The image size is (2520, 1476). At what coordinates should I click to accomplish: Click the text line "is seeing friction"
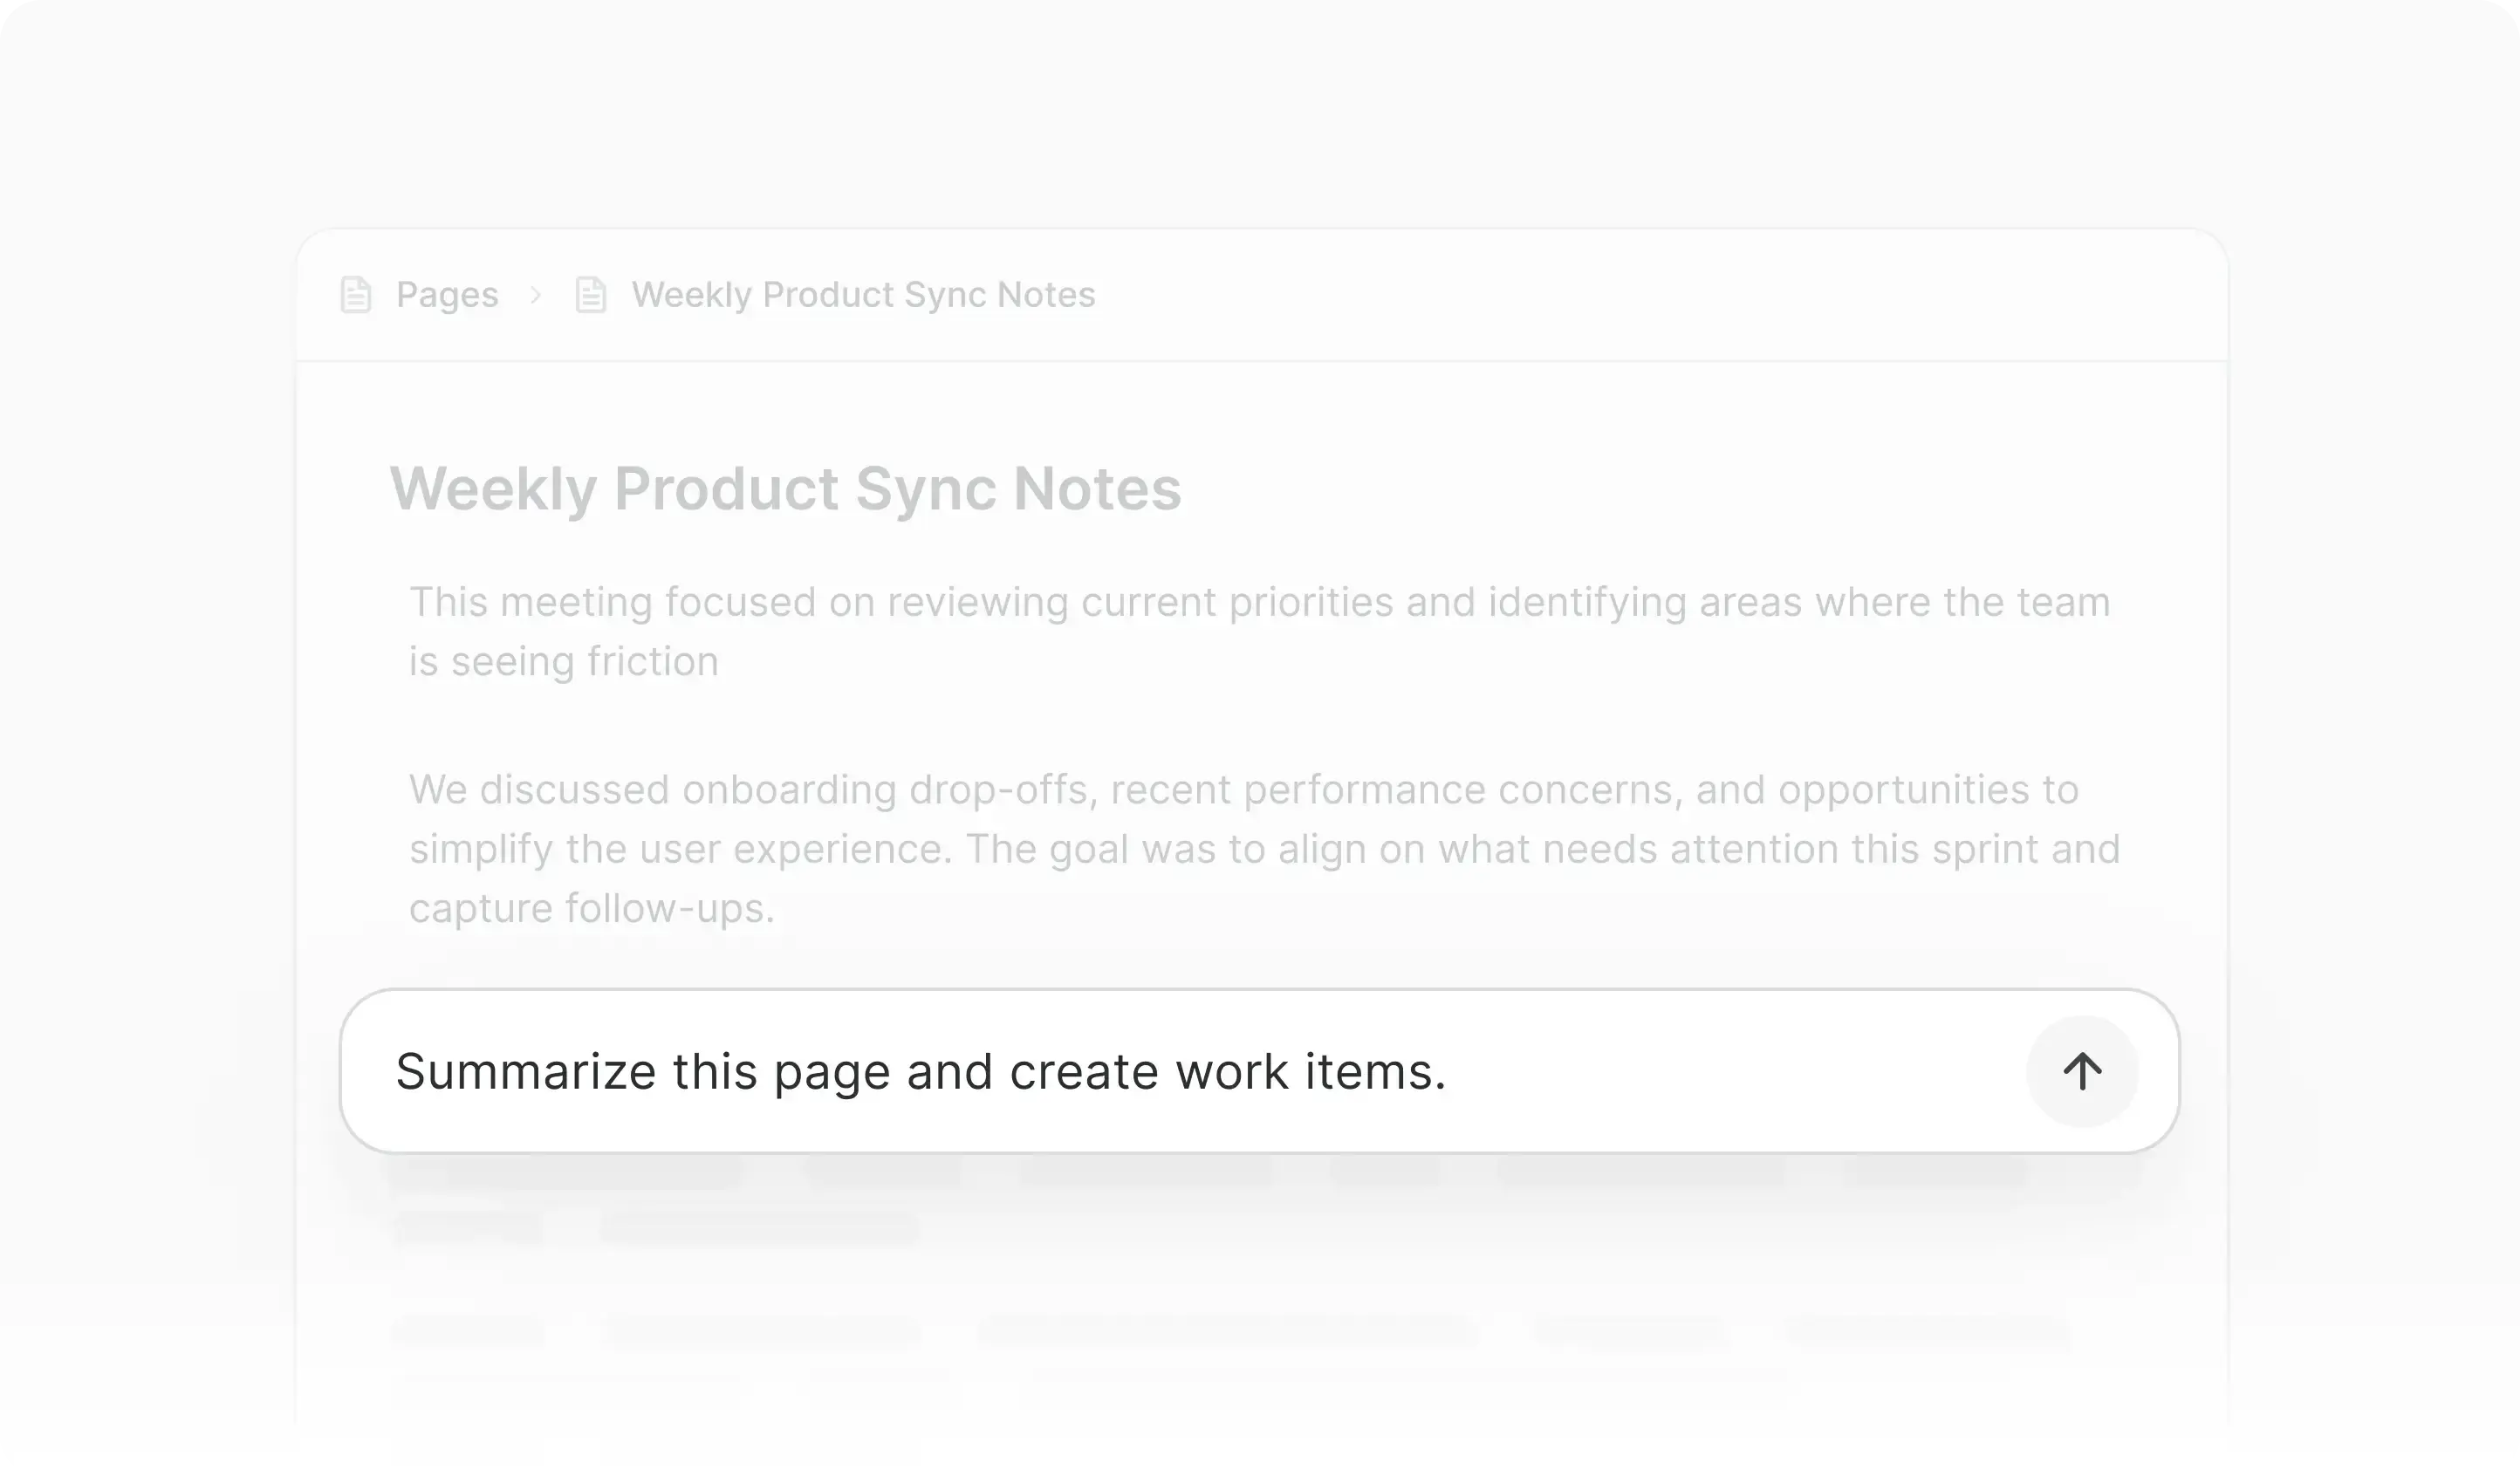(x=563, y=661)
